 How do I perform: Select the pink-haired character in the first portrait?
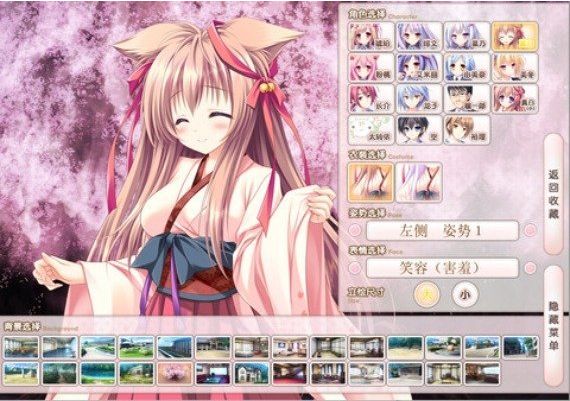coord(371,36)
